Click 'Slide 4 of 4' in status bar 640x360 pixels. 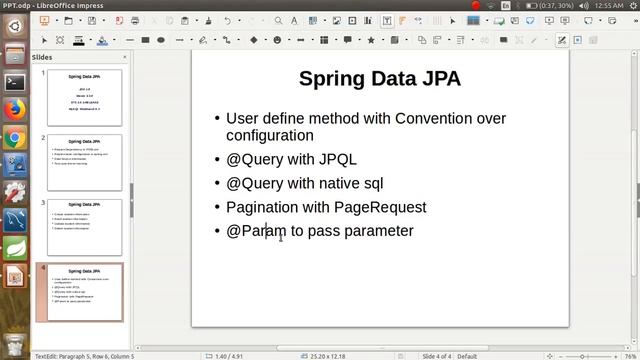tap(437, 356)
